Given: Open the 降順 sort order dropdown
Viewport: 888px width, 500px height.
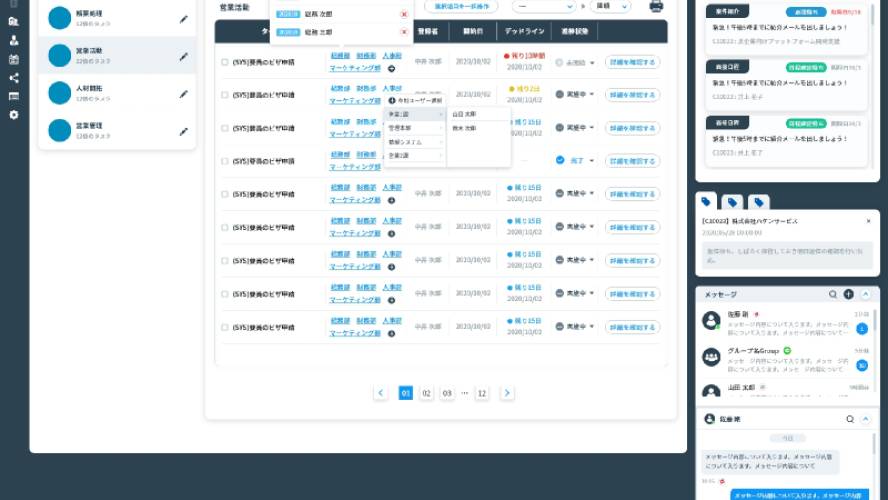Looking at the screenshot, I should pyautogui.click(x=610, y=6).
